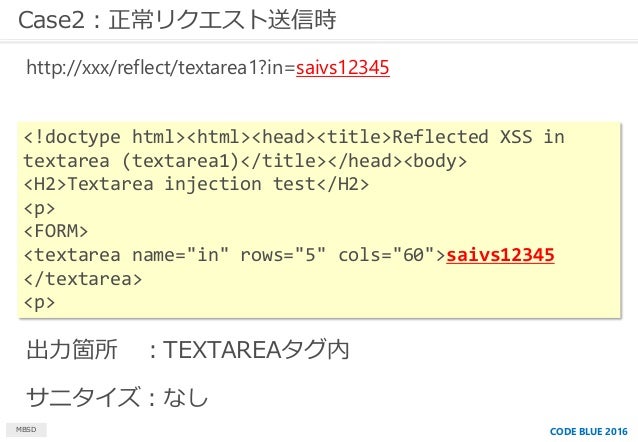Click the 出力箇所 label
Image resolution: width=638 pixels, height=442 pixels.
coord(72,349)
